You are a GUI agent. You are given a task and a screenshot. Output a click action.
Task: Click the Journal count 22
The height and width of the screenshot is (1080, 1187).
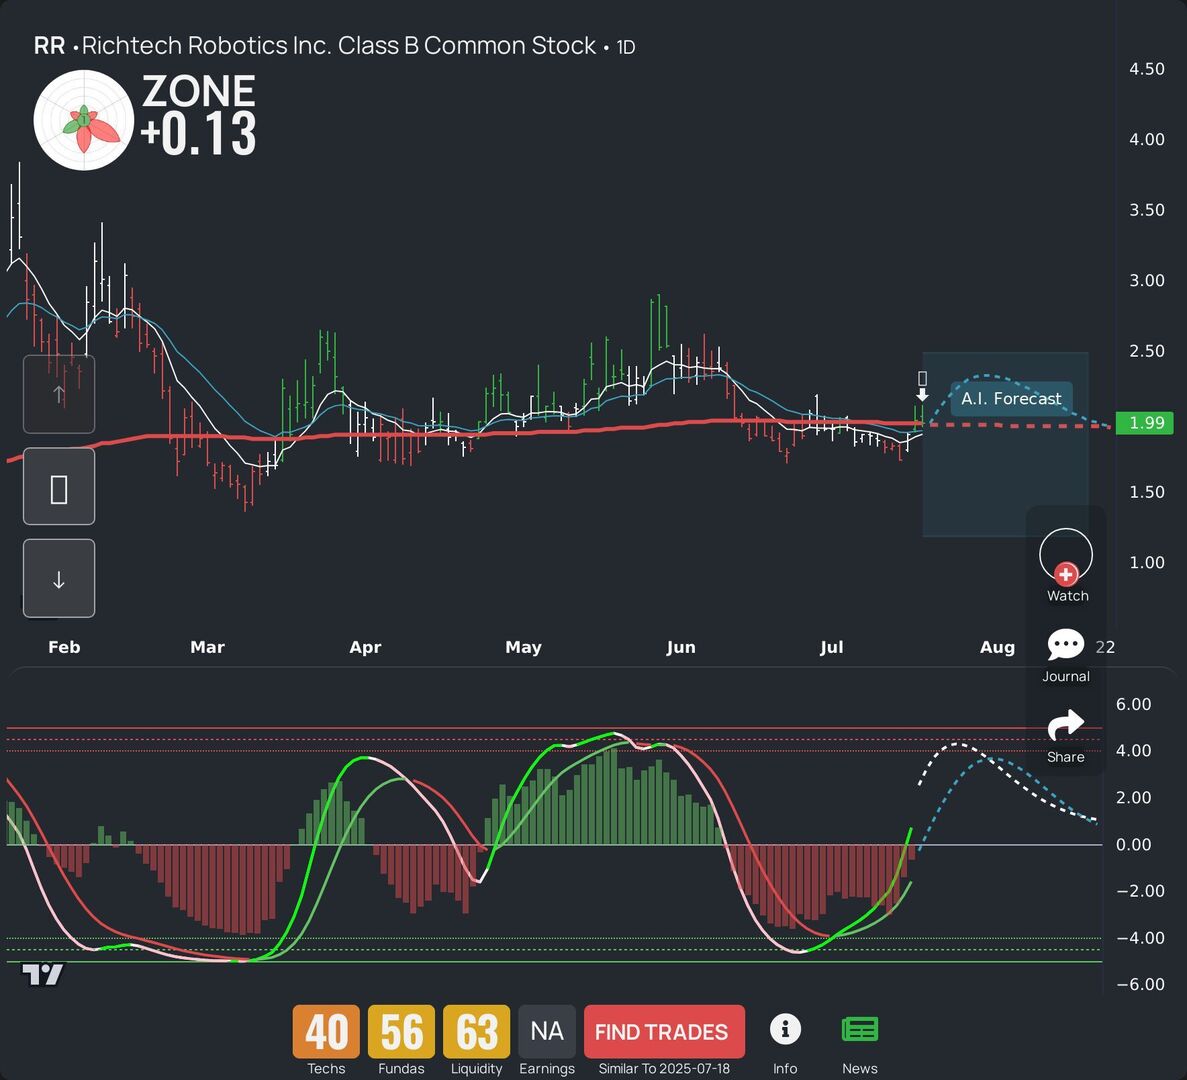pos(1105,647)
